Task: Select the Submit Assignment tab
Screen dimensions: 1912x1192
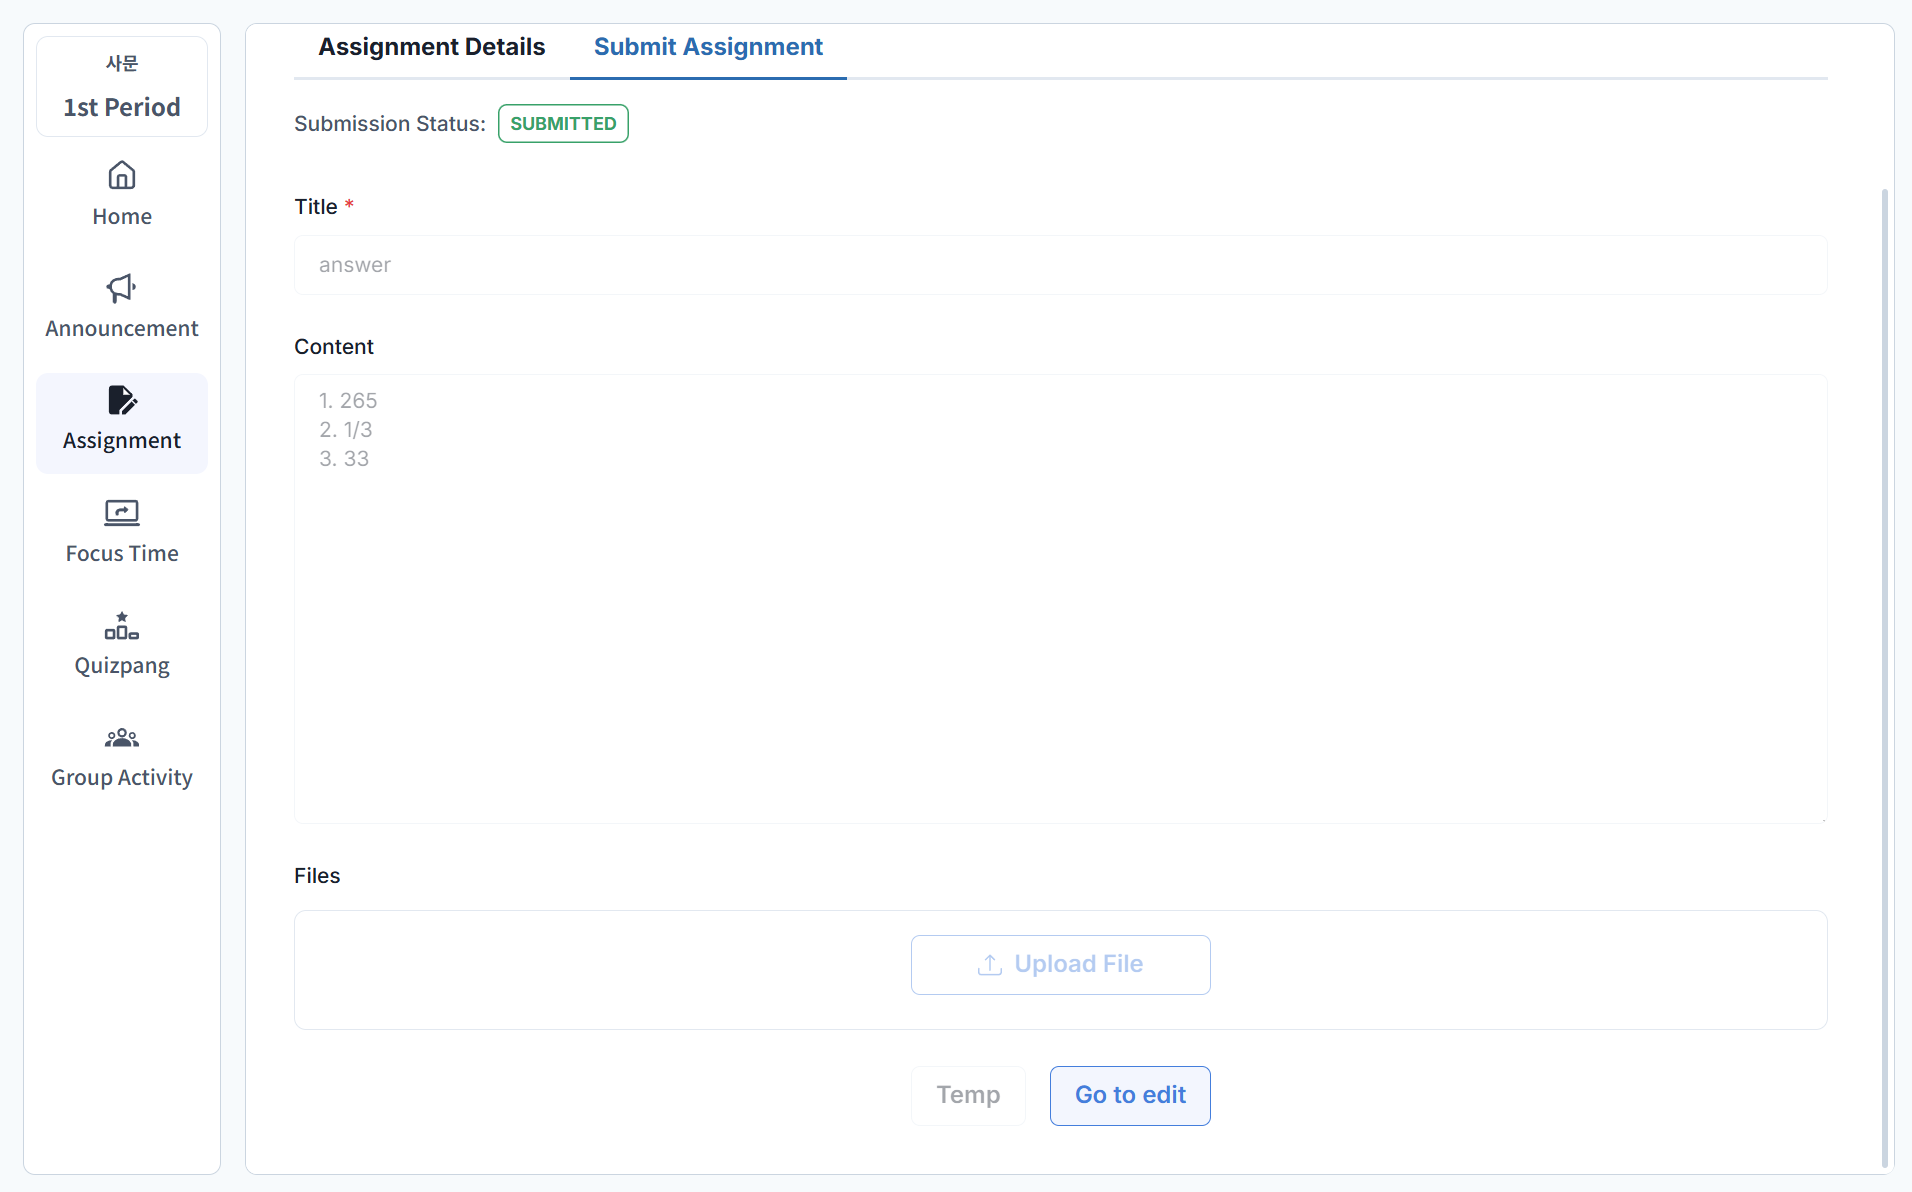Action: point(708,47)
